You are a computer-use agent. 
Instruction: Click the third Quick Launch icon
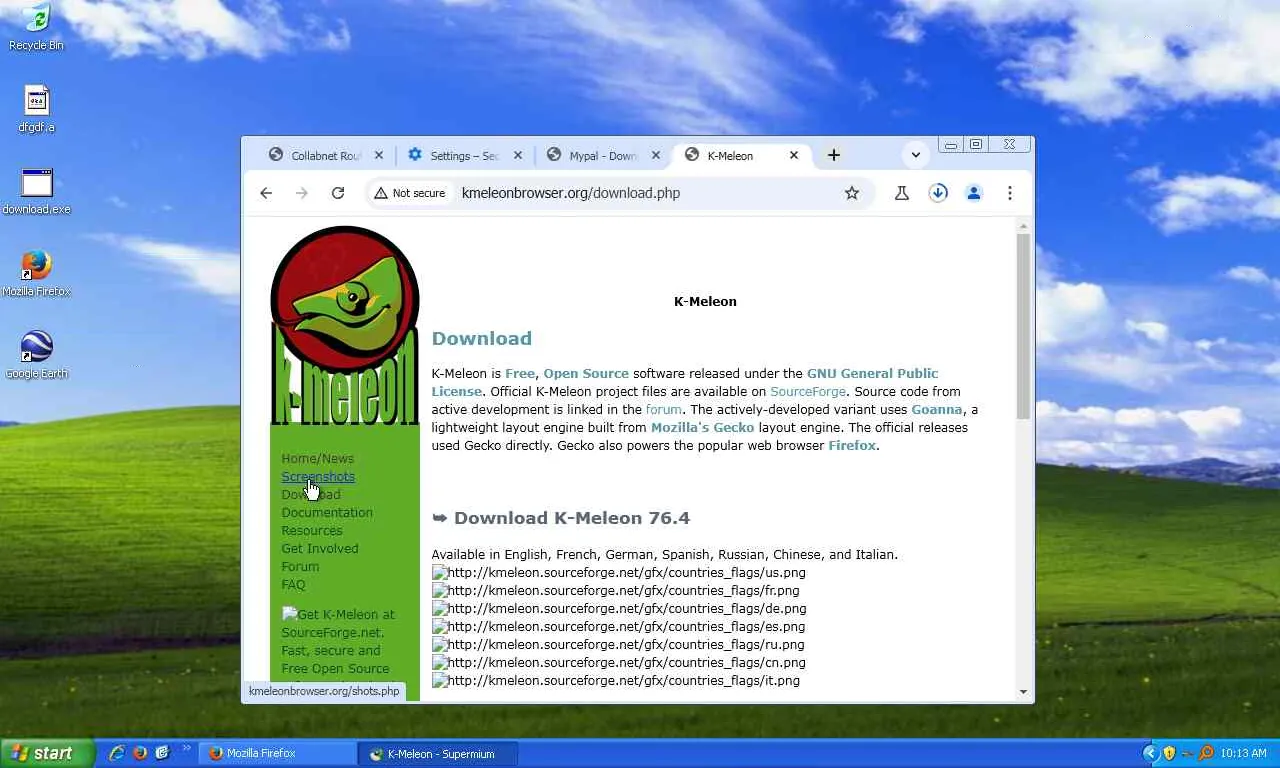[x=162, y=753]
